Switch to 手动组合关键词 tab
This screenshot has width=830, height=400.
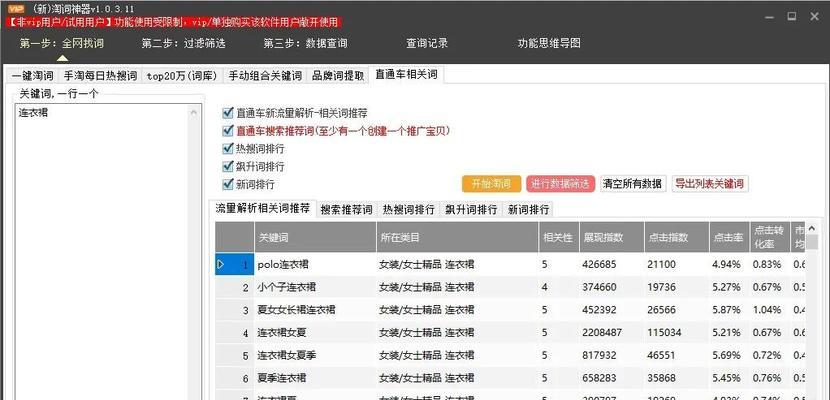265,76
